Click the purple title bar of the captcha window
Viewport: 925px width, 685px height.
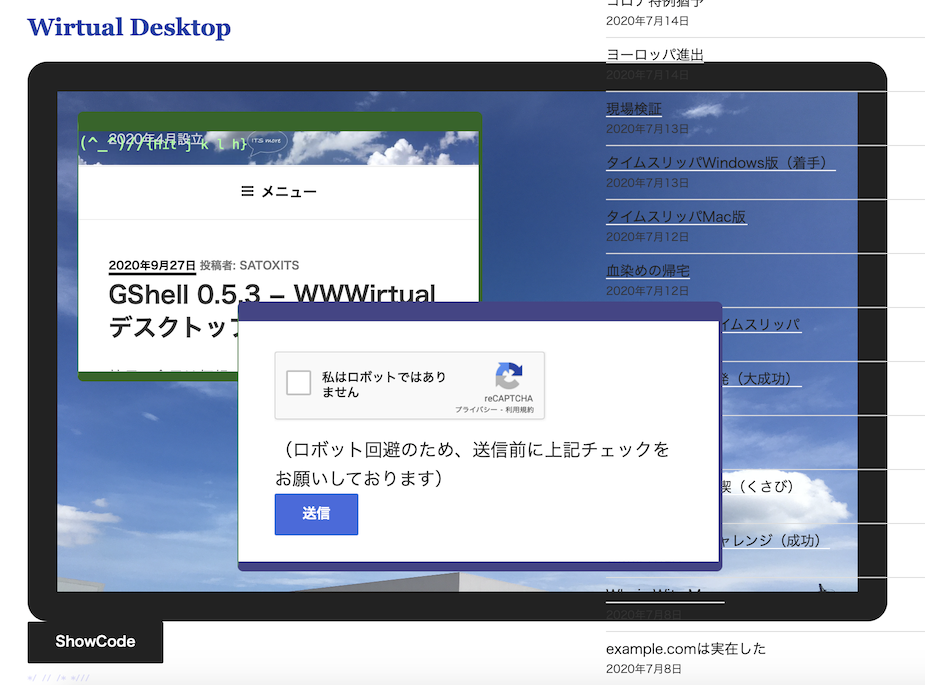point(479,311)
